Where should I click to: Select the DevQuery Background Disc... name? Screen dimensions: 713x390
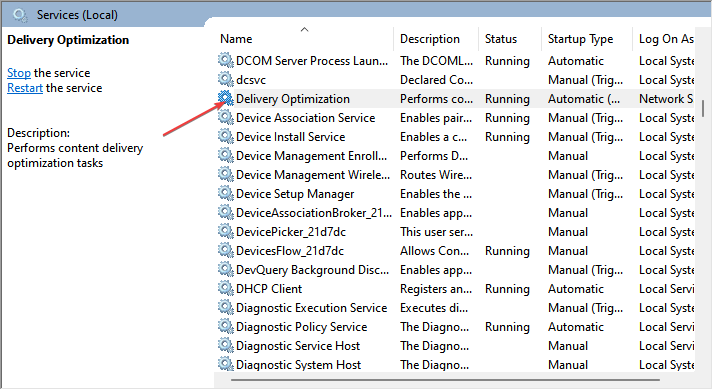click(x=312, y=270)
